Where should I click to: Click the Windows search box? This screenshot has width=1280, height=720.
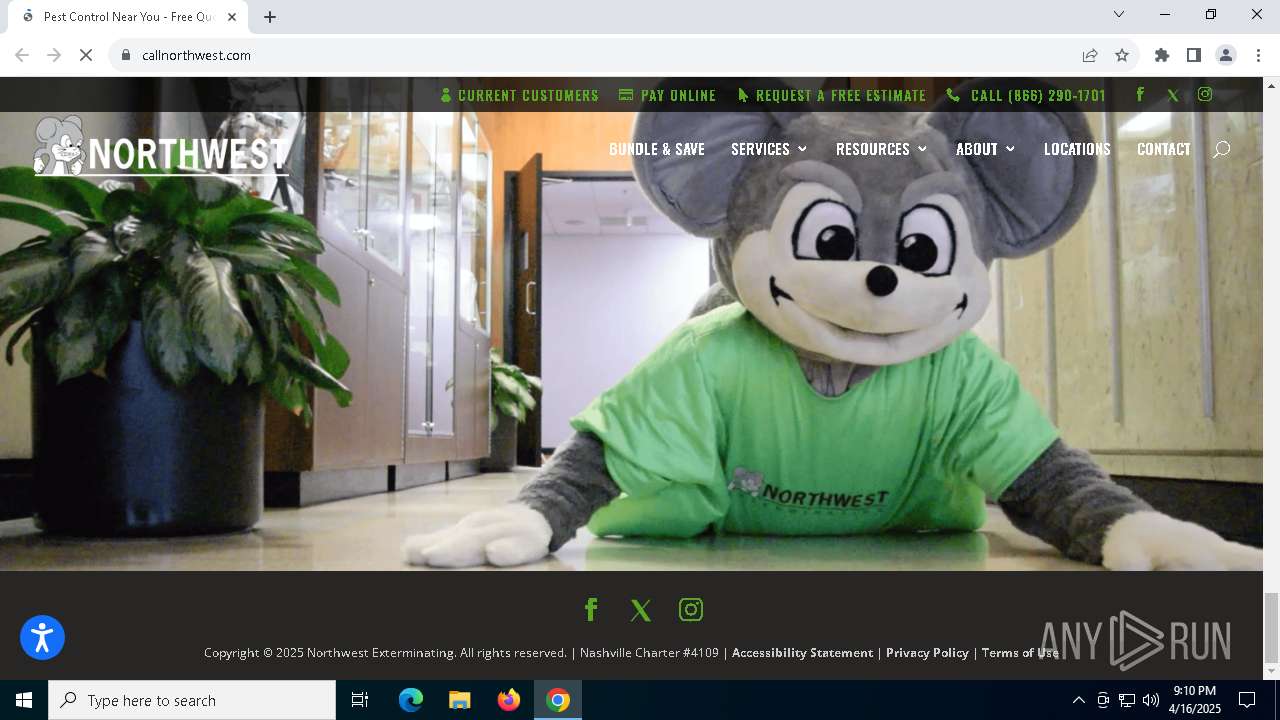tap(192, 700)
